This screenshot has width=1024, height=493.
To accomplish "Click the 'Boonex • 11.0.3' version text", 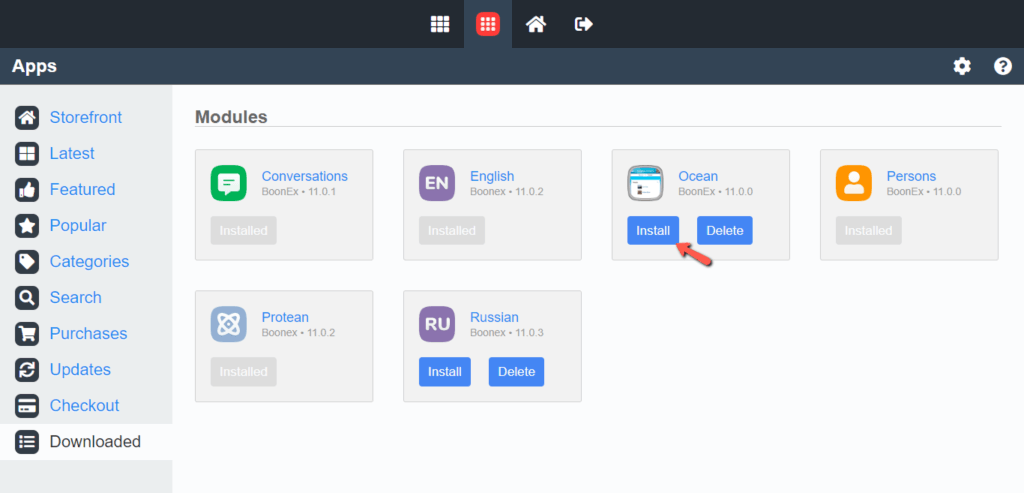I will (507, 333).
